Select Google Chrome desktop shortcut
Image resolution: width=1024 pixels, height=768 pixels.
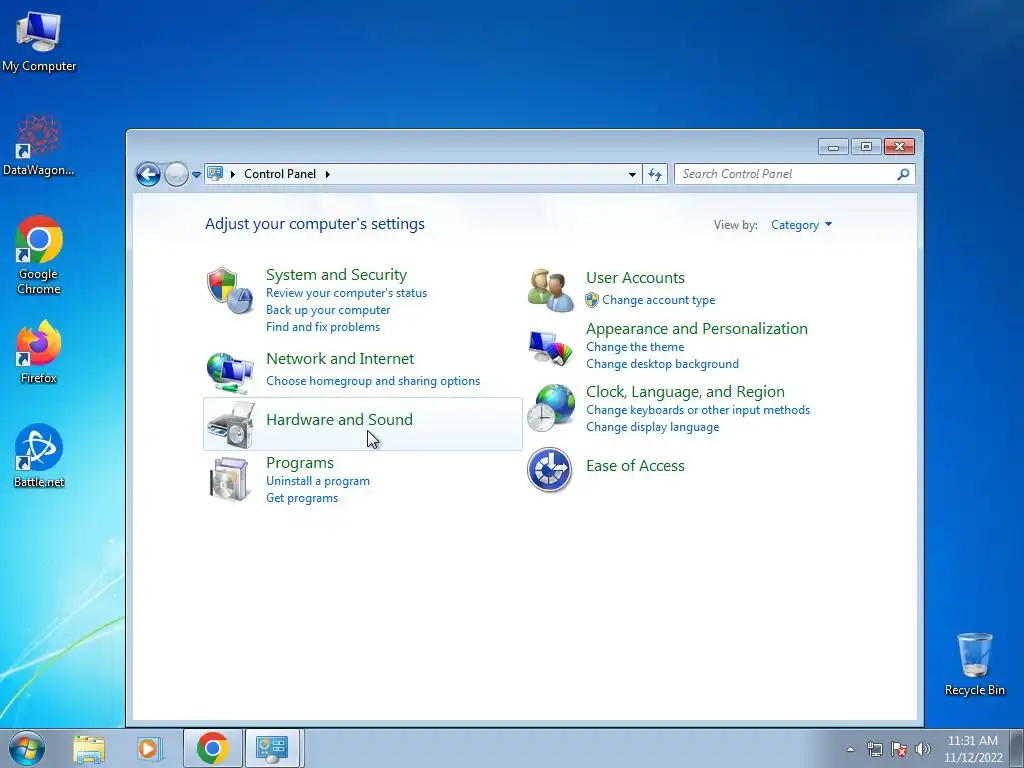(x=39, y=255)
